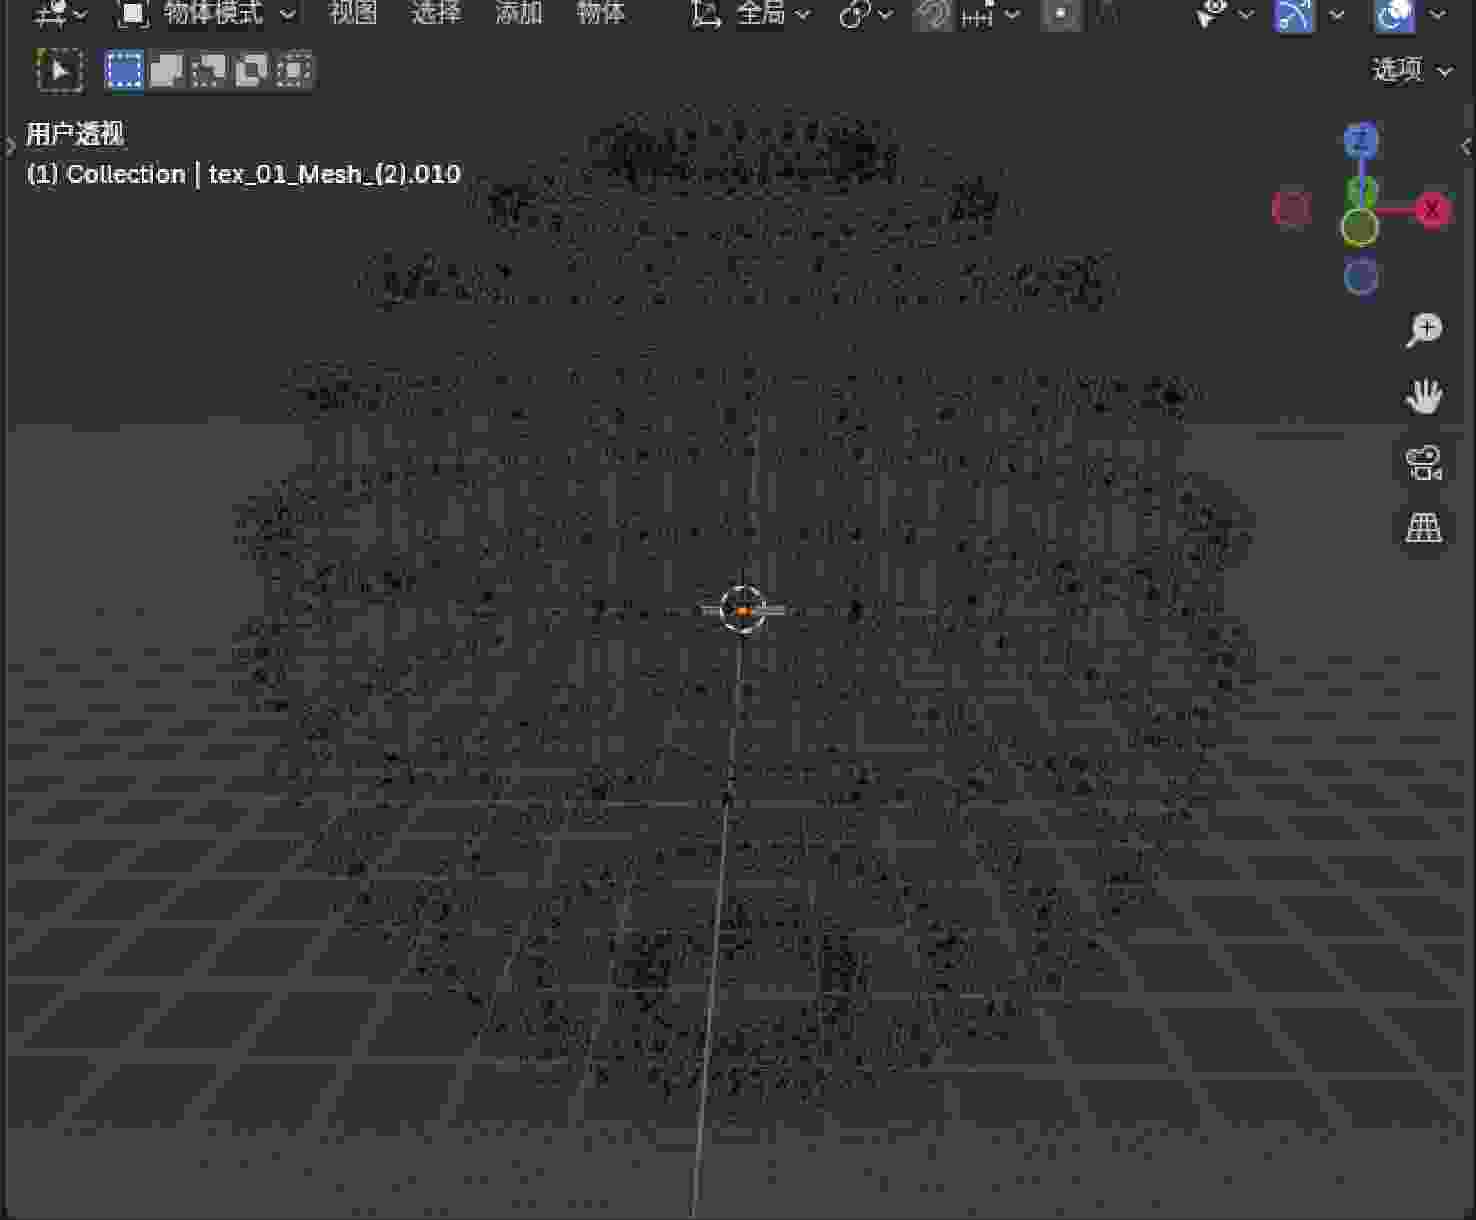Toggle show gizmo button
Screen dimensions: 1476x1220
pos(1293,15)
